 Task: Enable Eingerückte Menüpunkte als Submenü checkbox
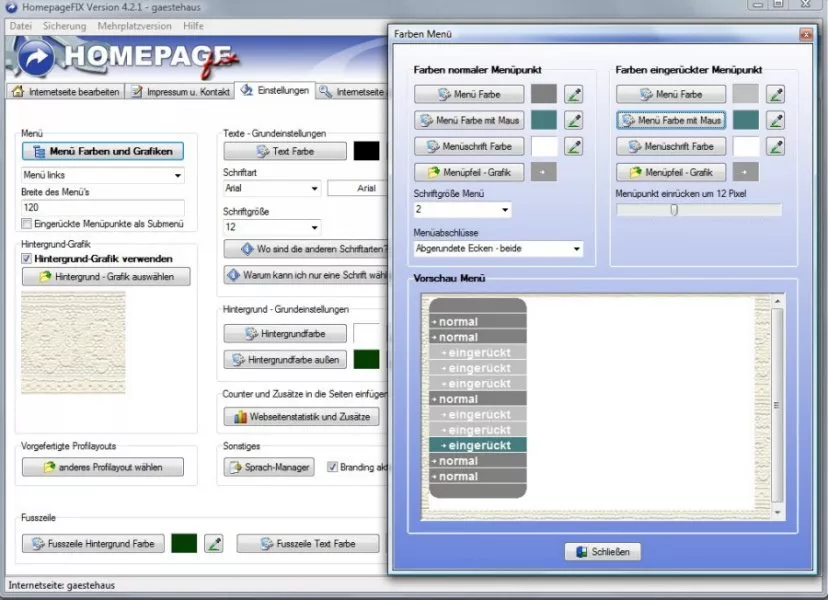tap(27, 225)
